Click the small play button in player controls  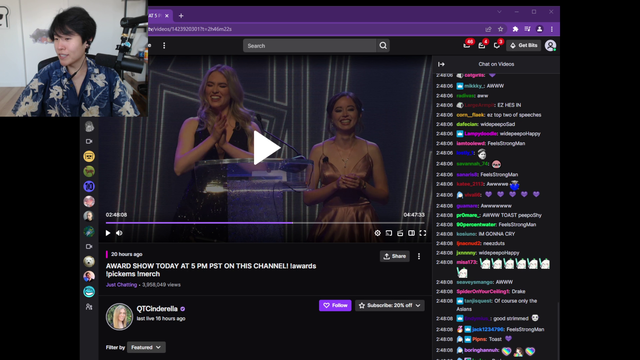(108, 233)
